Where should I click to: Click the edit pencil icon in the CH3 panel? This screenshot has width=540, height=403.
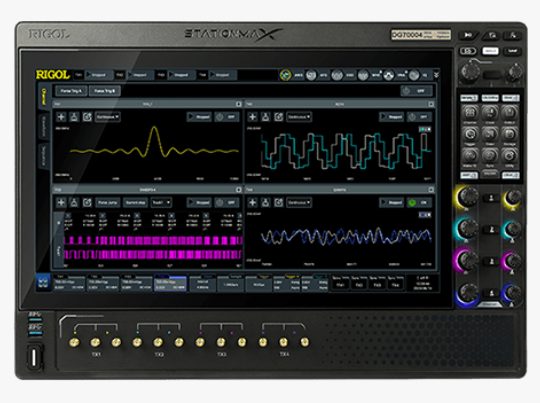(87, 203)
